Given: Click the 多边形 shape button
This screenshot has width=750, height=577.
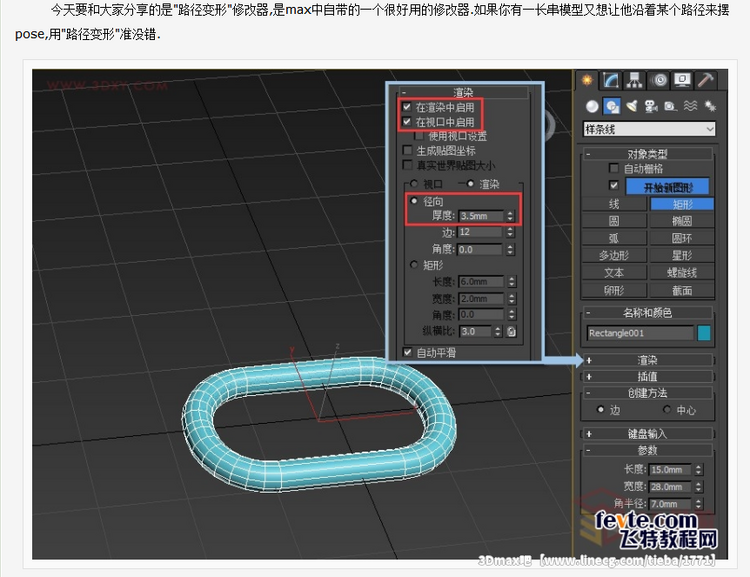Looking at the screenshot, I should (614, 255).
